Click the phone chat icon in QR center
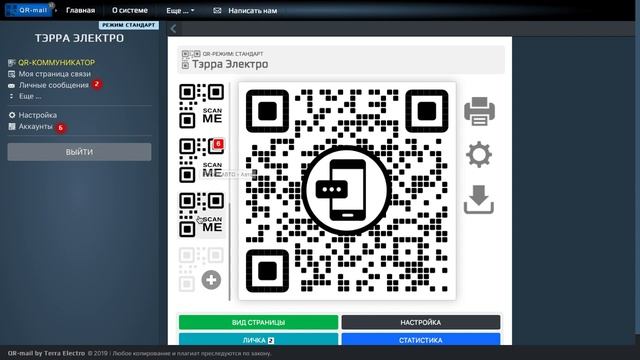Viewport: 640px width, 360px height. pyautogui.click(x=347, y=190)
